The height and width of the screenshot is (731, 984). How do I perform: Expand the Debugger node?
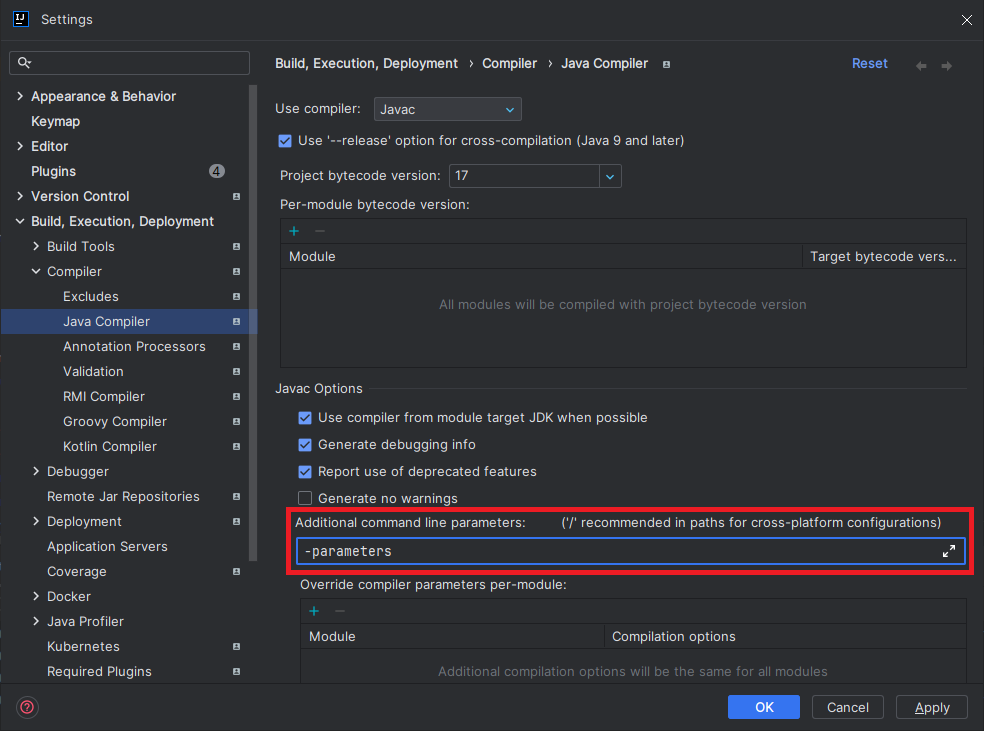click(x=36, y=471)
